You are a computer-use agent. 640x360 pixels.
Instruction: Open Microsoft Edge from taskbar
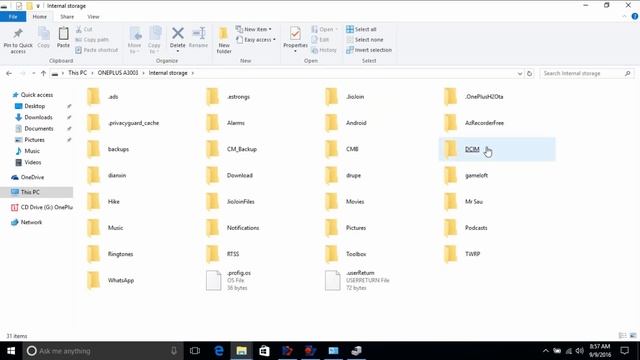click(219, 351)
